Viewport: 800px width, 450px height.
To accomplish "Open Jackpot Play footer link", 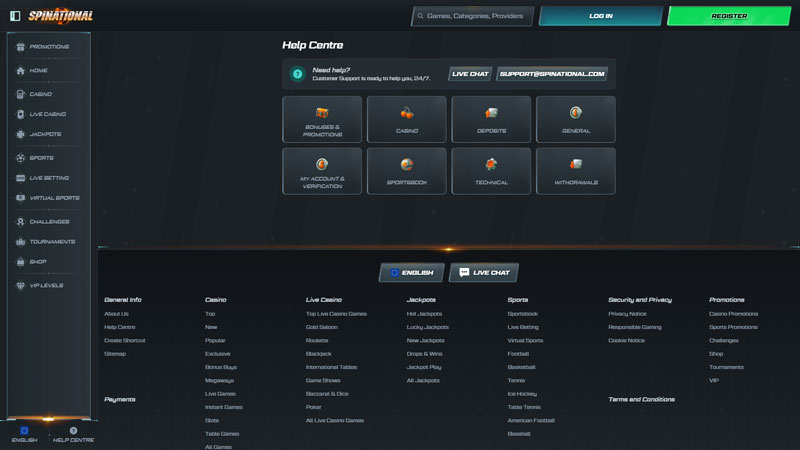I will pyautogui.click(x=424, y=367).
